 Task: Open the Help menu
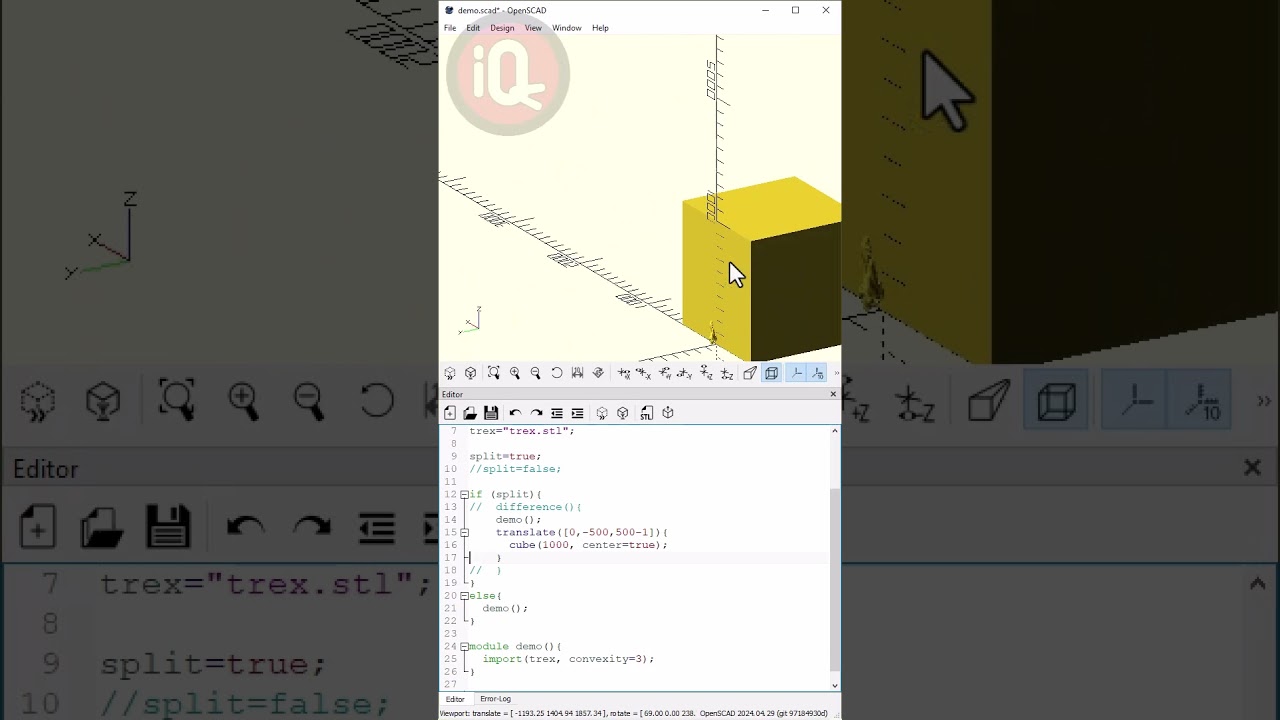click(600, 28)
